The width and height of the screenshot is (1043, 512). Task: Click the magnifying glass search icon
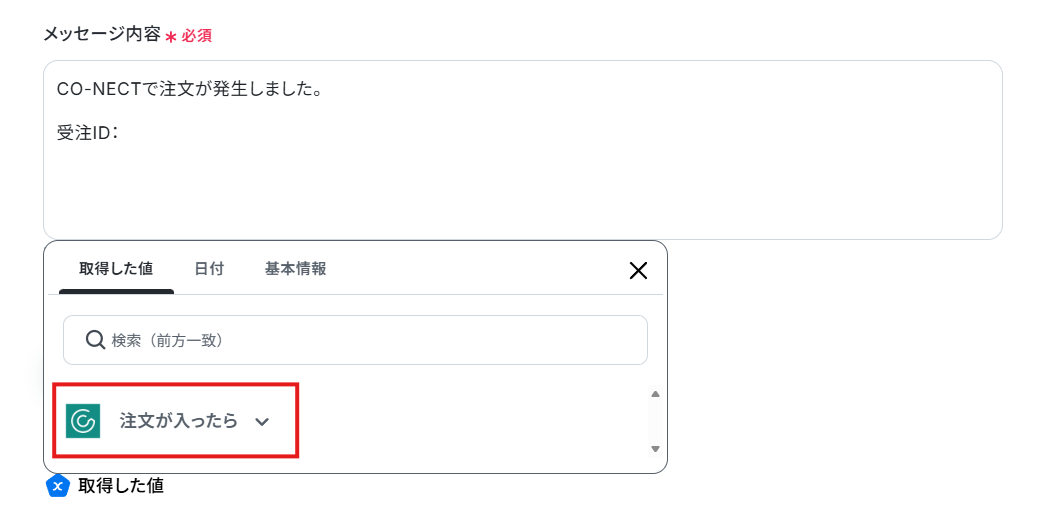[x=95, y=340]
